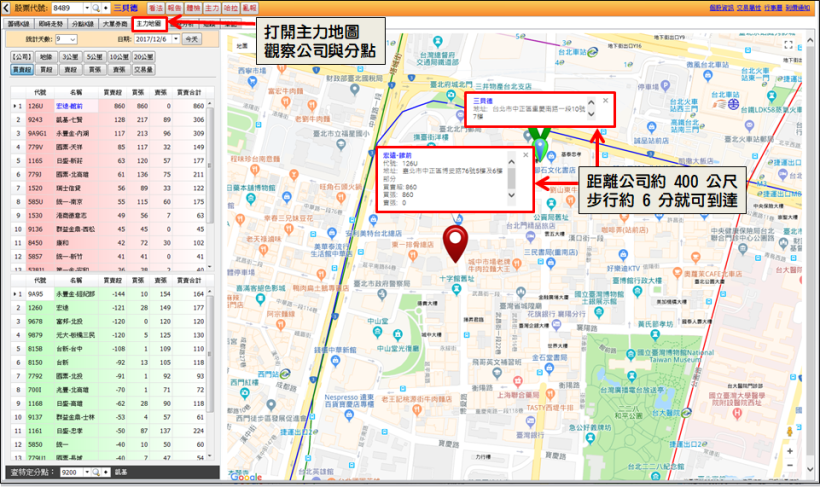Switch to the 即時走勢 tab
This screenshot has width=820, height=487.
click(51, 24)
